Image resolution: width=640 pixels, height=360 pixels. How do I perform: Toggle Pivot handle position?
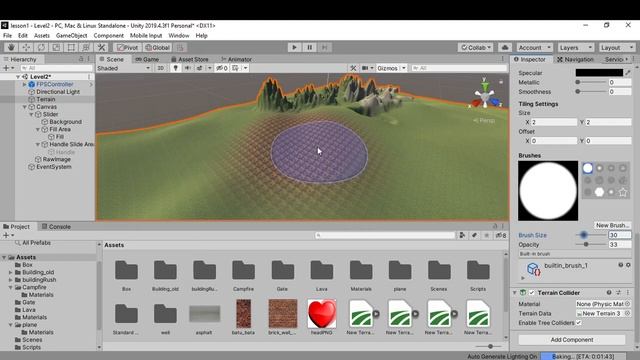click(x=127, y=47)
